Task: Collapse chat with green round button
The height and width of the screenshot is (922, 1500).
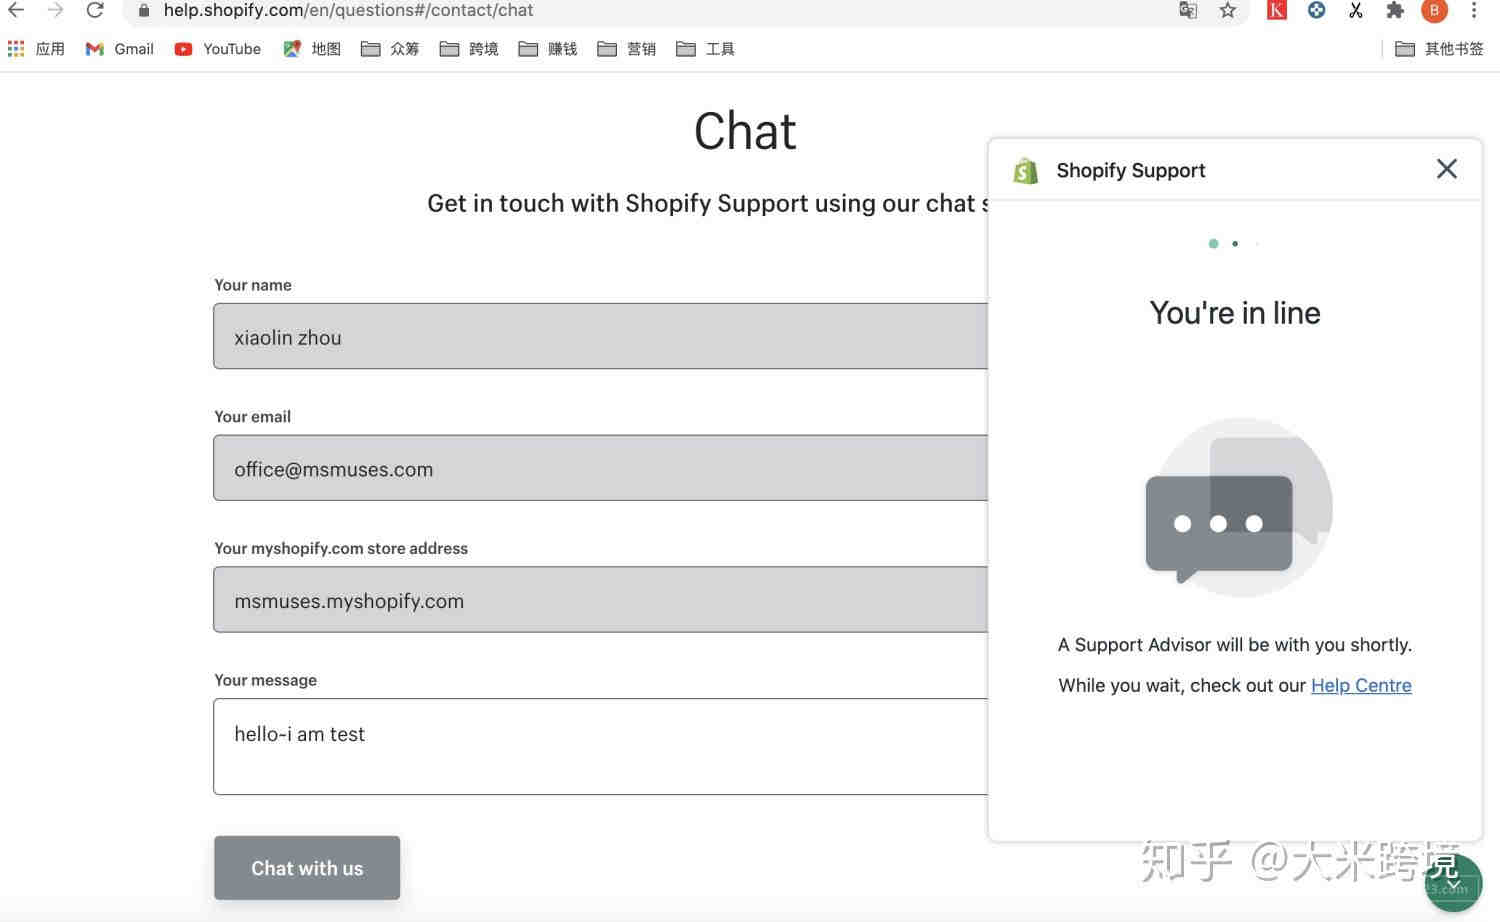Action: click(x=1453, y=883)
